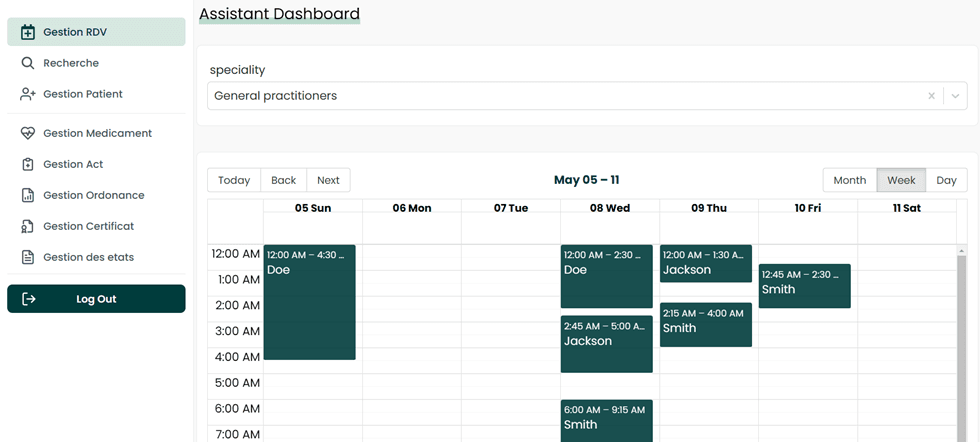Click the Gestion Patient add-user icon

point(28,94)
